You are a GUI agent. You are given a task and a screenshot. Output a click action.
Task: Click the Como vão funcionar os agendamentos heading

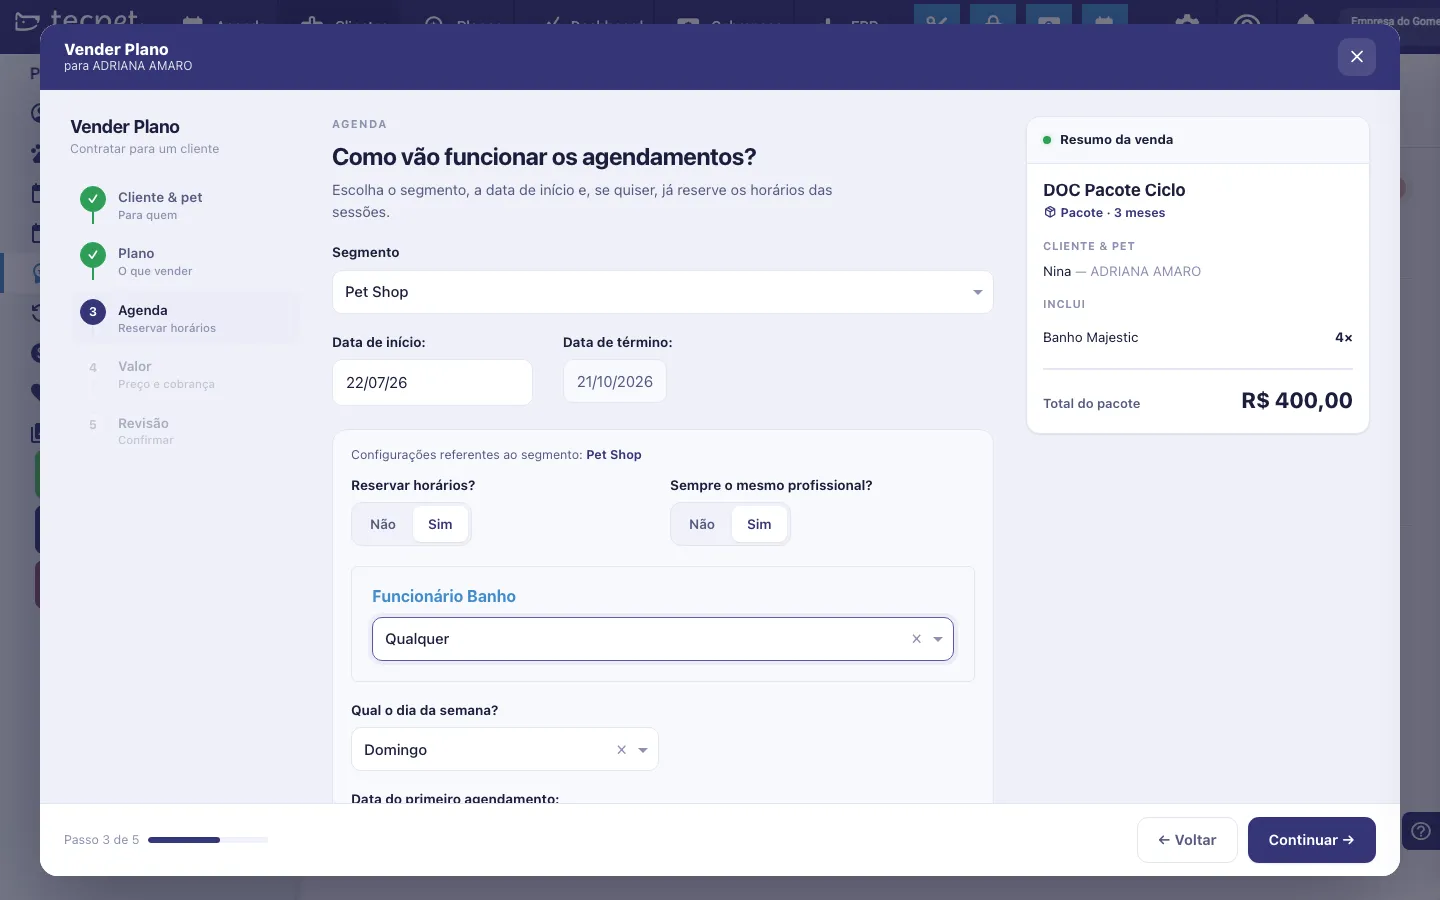tap(544, 157)
